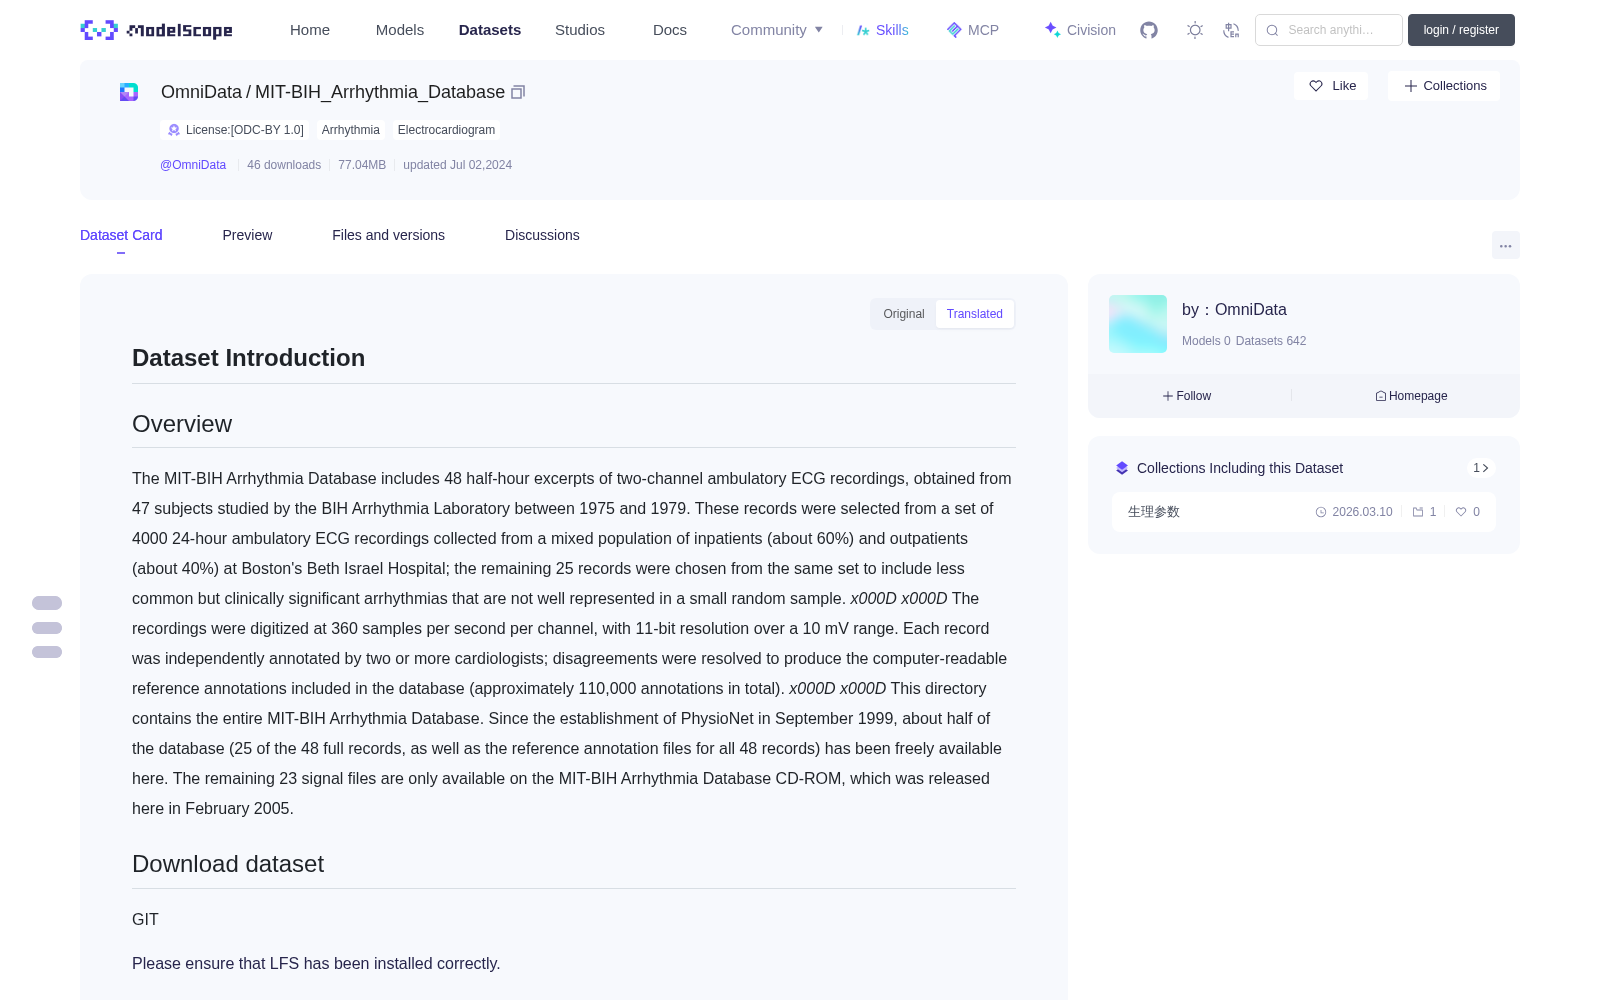Click the heart icon in collection row
Screen dimensions: 1600x1000
point(1461,512)
